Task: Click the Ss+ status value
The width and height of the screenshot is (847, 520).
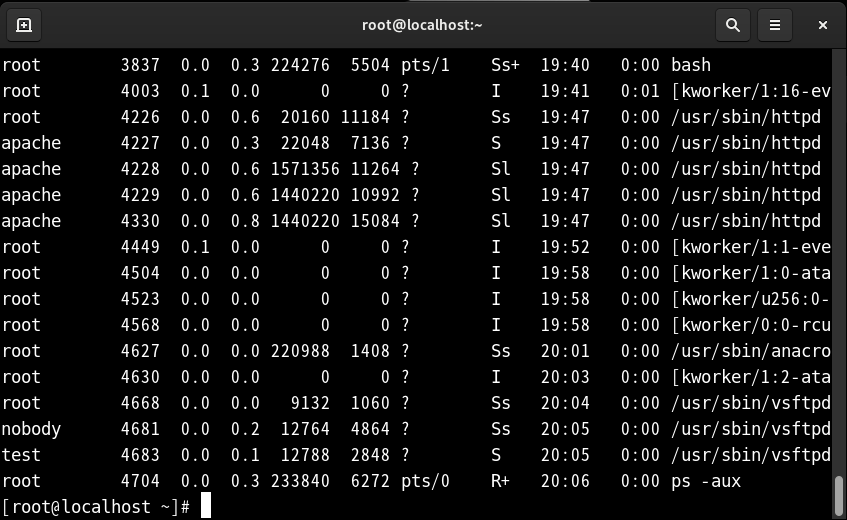Action: [x=505, y=65]
